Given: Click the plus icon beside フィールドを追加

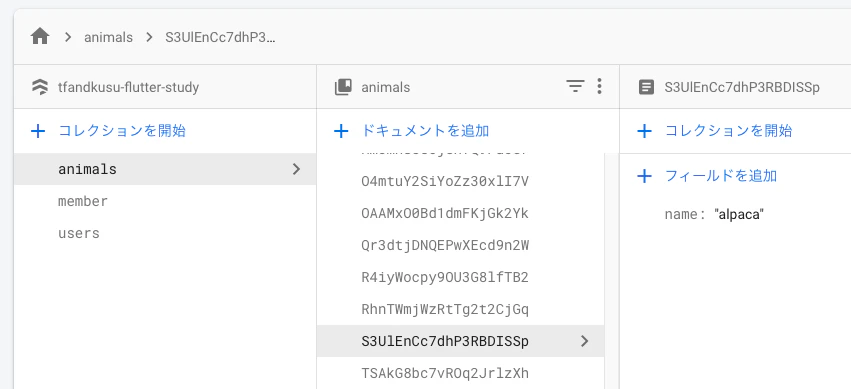Looking at the screenshot, I should [x=644, y=176].
